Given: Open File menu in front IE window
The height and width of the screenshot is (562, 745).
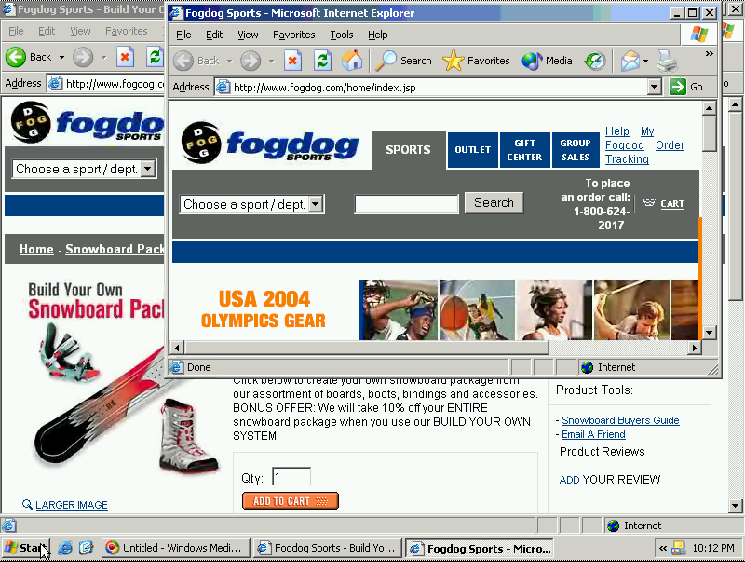Looking at the screenshot, I should click(x=183, y=35).
